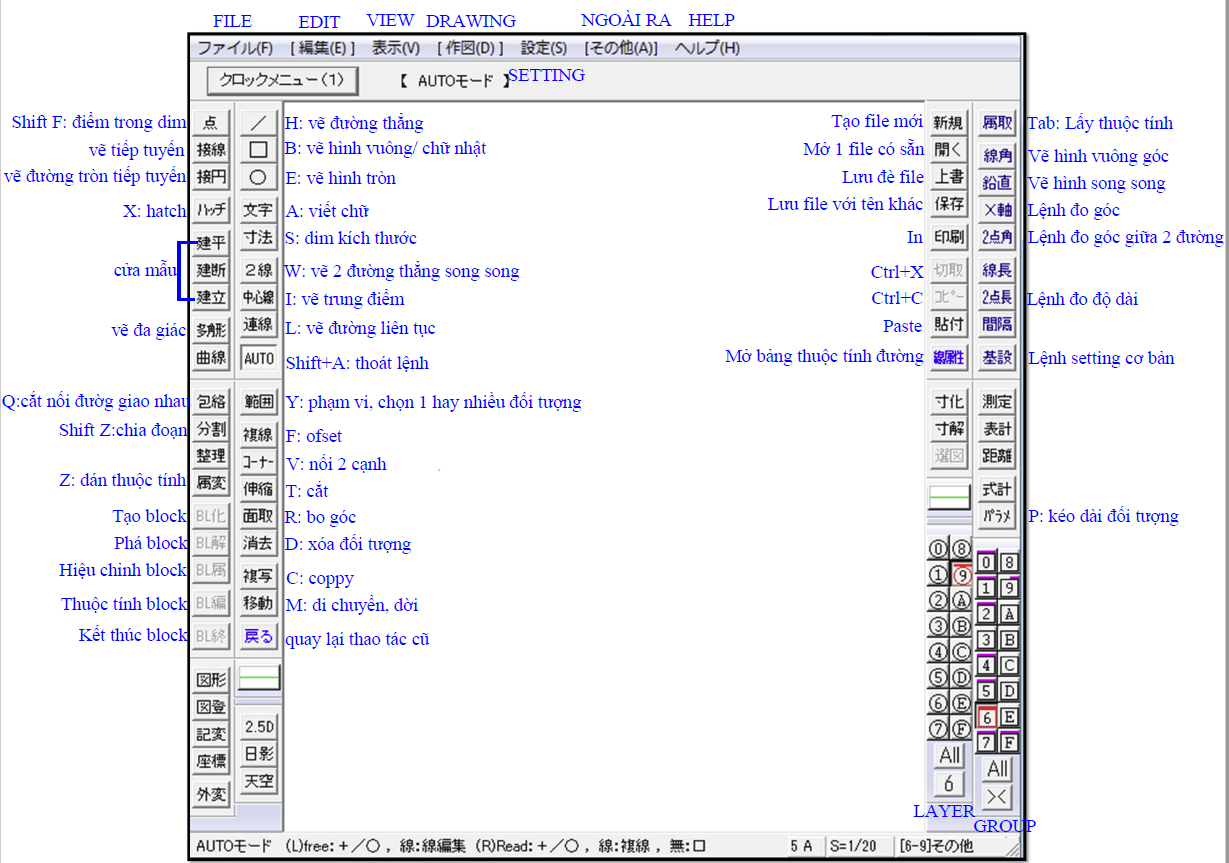Select the 多角形 polygon tool
The width and height of the screenshot is (1229, 863).
pyautogui.click(x=211, y=330)
